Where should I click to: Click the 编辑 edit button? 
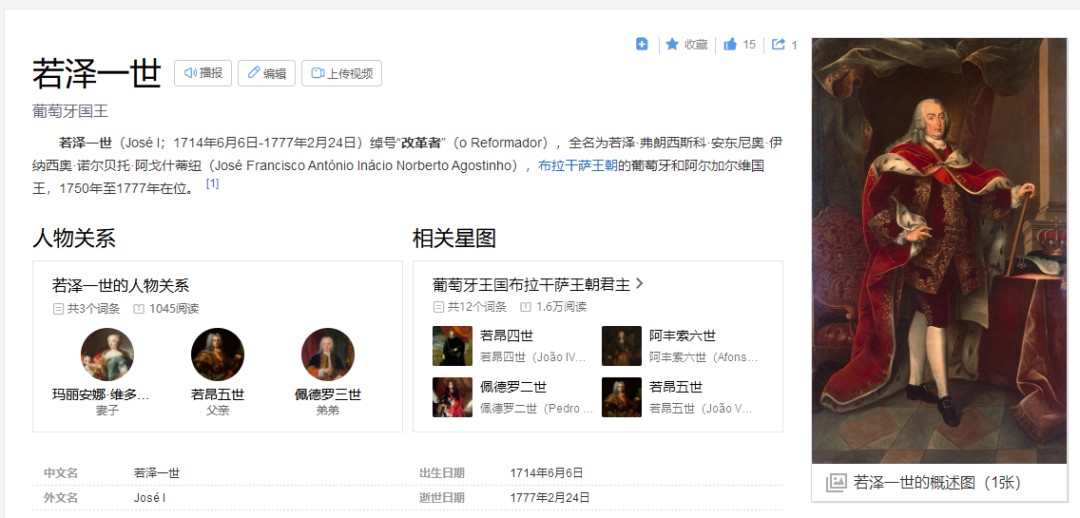point(267,73)
